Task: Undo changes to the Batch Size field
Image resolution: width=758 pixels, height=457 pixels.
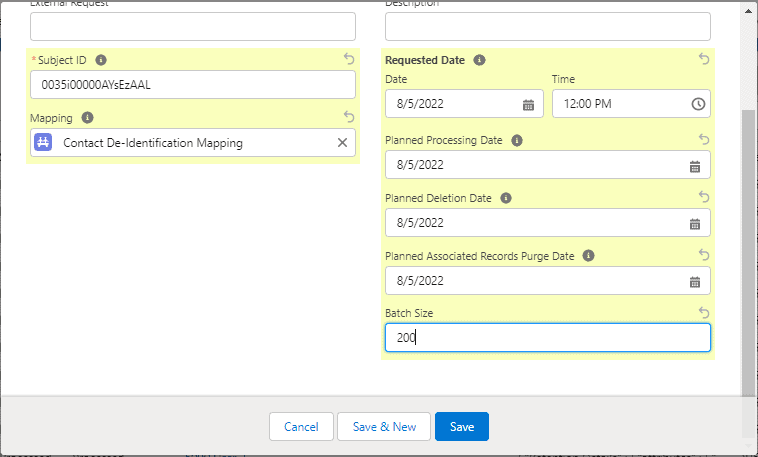Action: pyautogui.click(x=703, y=313)
